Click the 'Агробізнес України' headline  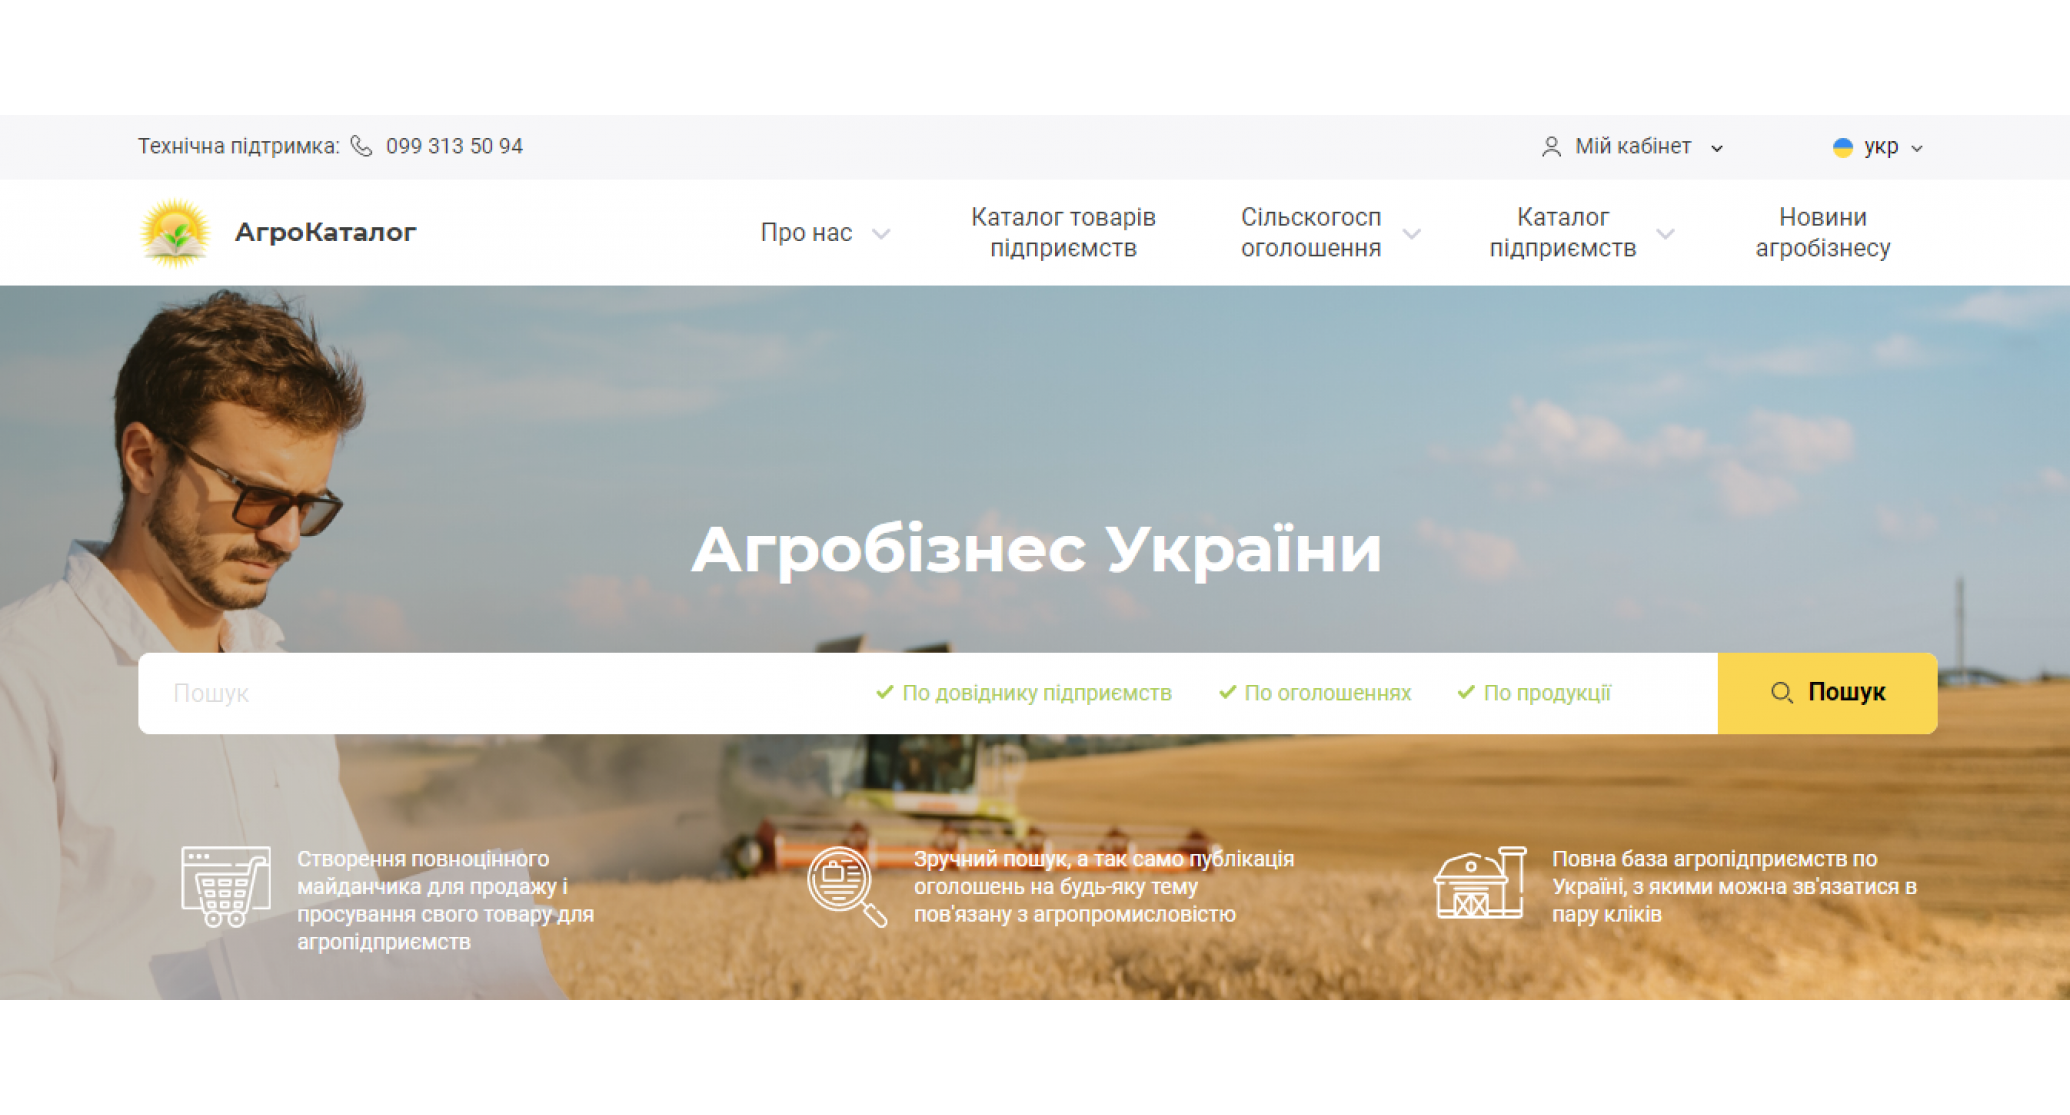[x=1036, y=550]
